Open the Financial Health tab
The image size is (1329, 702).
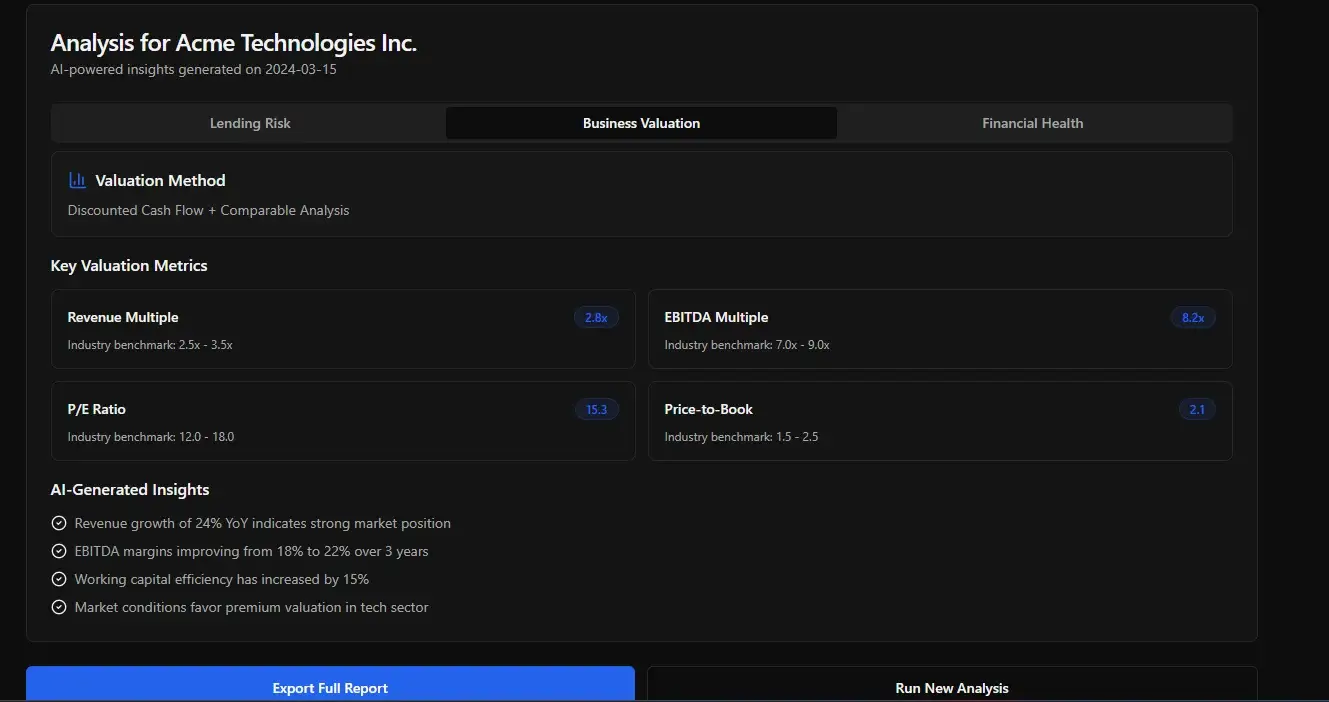tap(1032, 123)
